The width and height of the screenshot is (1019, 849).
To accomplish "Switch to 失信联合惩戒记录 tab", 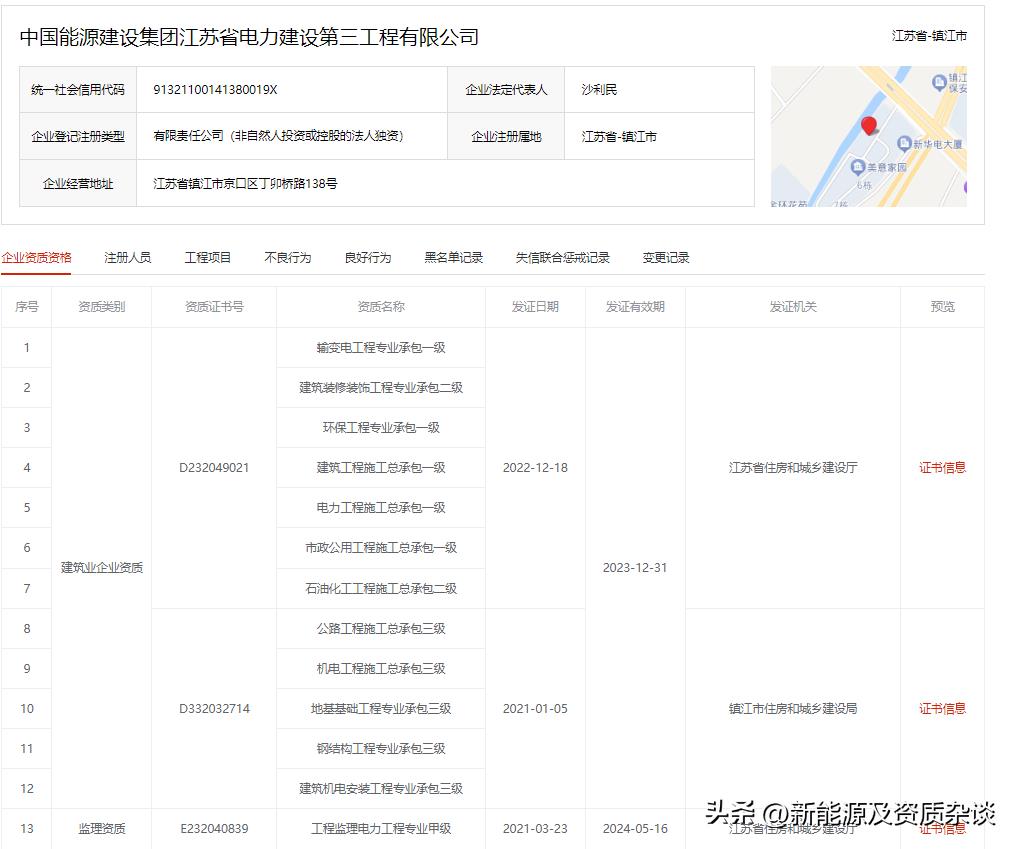I will point(562,257).
